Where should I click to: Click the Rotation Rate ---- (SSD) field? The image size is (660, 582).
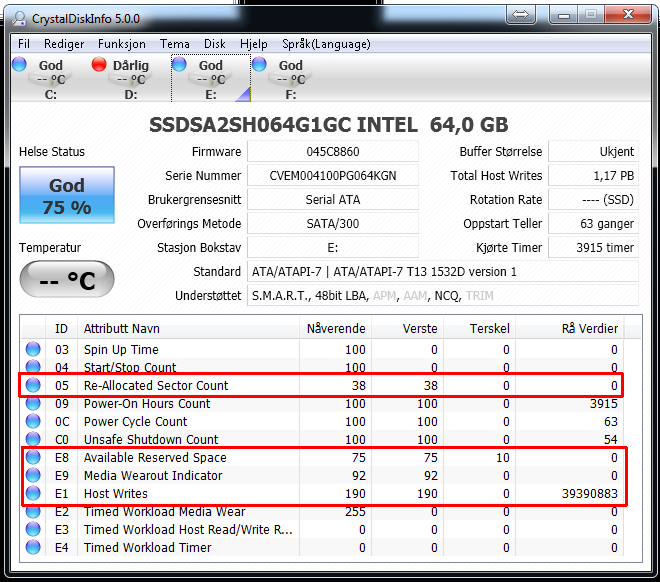click(593, 199)
